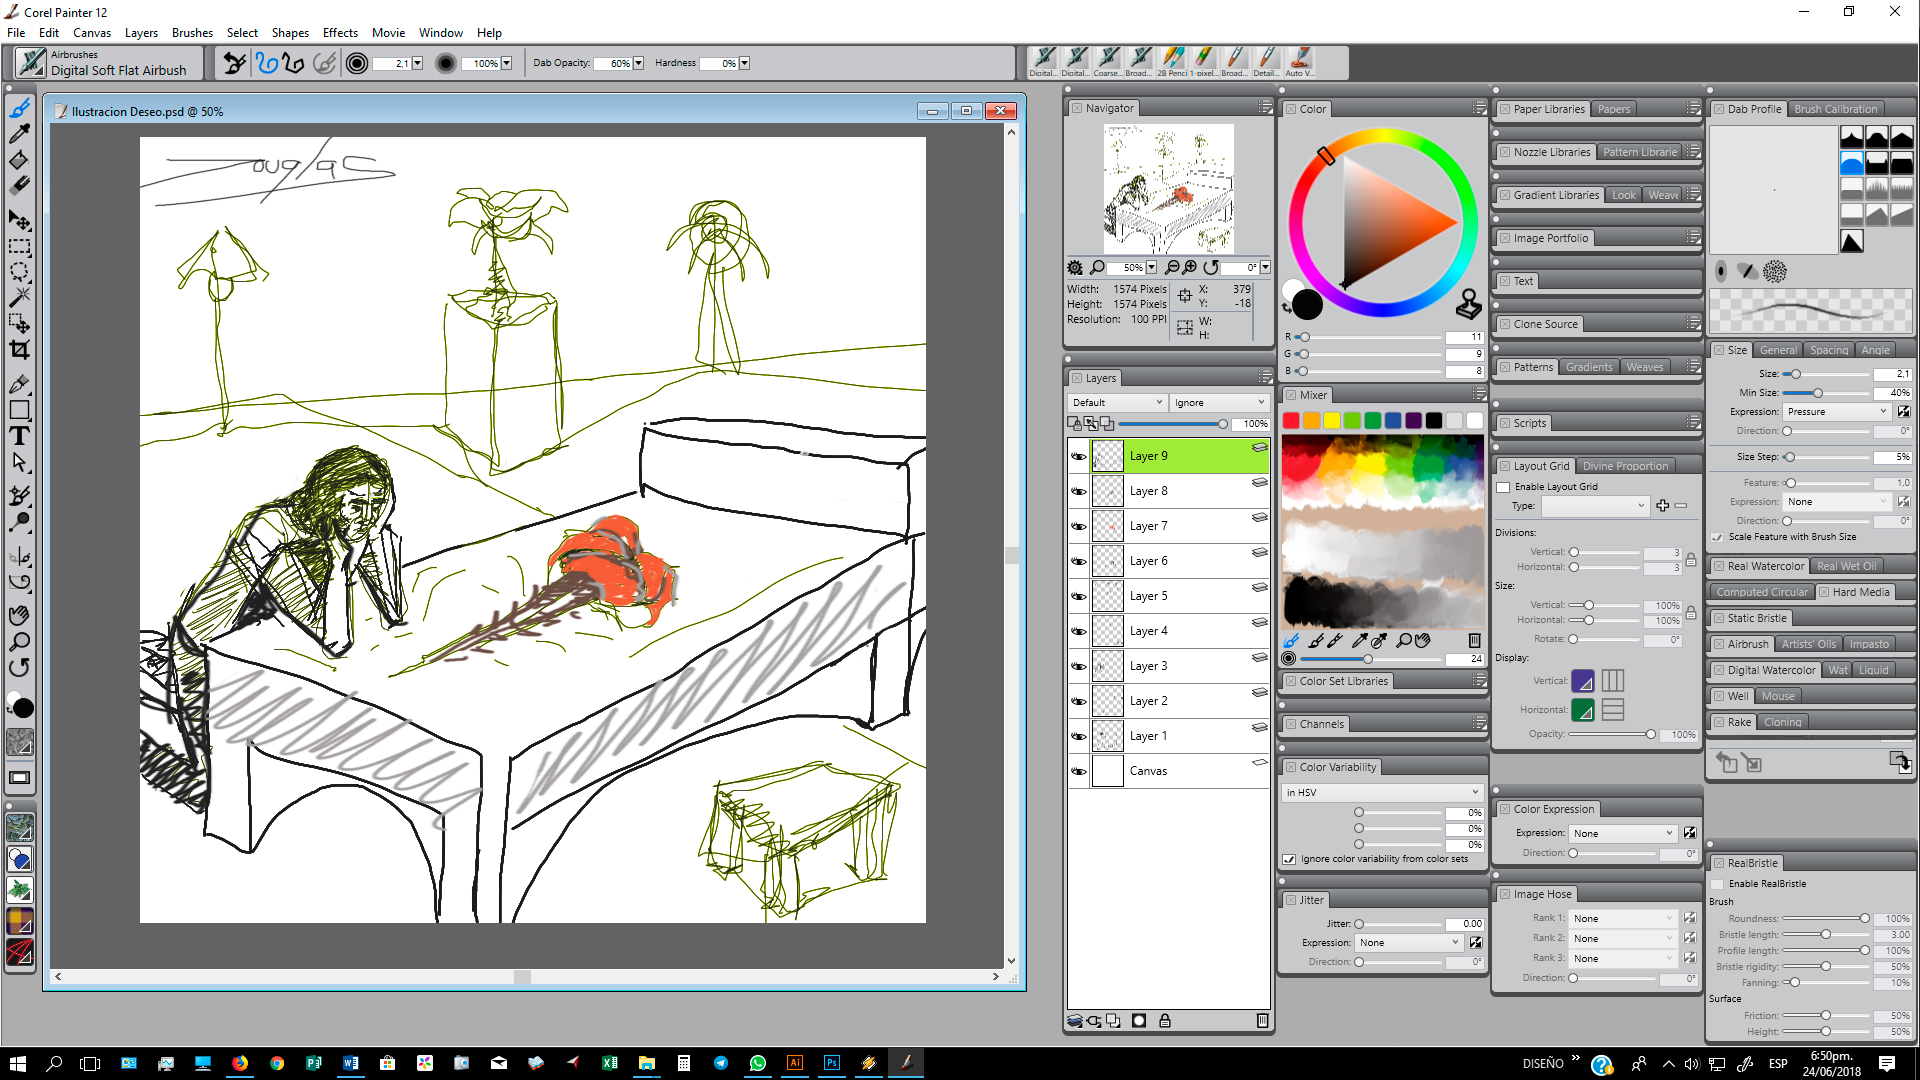
Task: Select the Dropper tool
Action: (x=19, y=134)
